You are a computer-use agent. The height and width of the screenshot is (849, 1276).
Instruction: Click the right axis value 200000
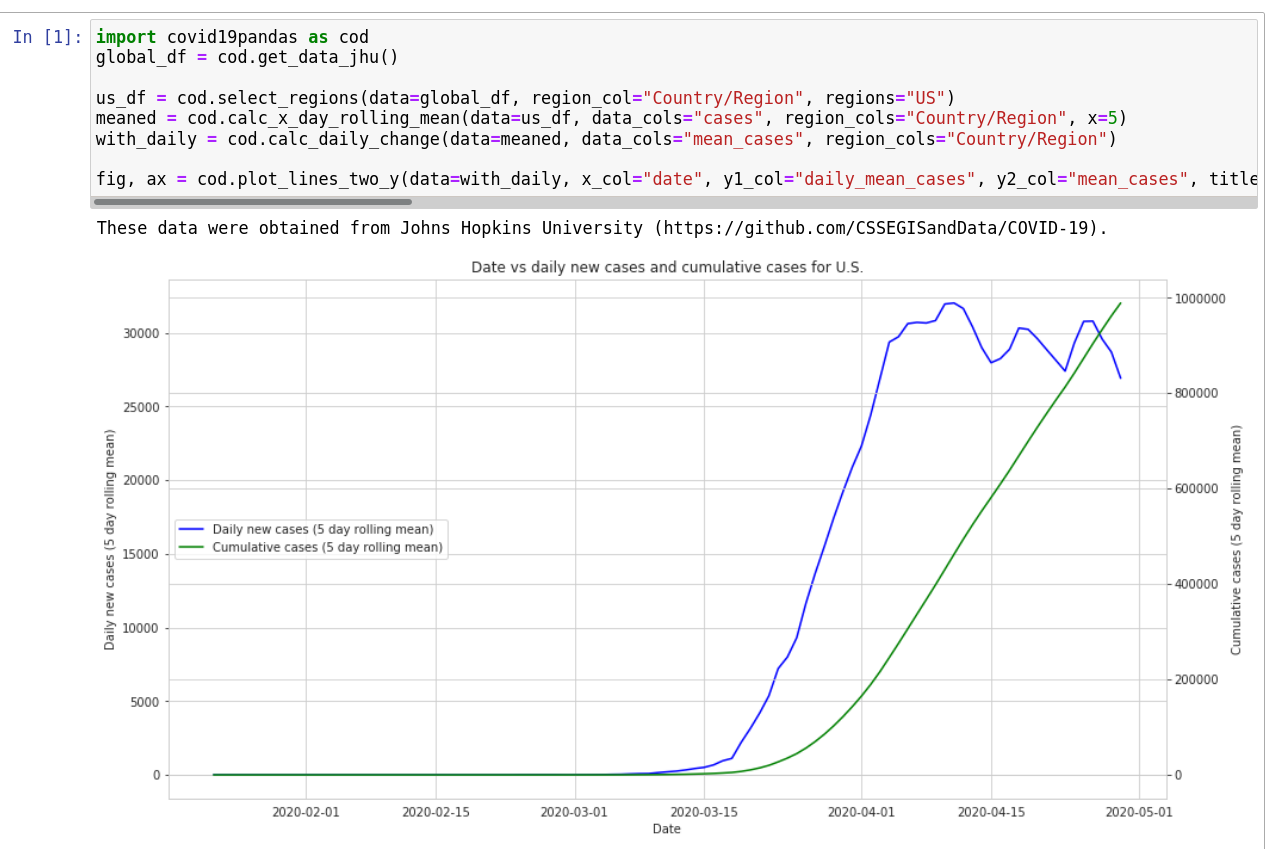point(1197,679)
